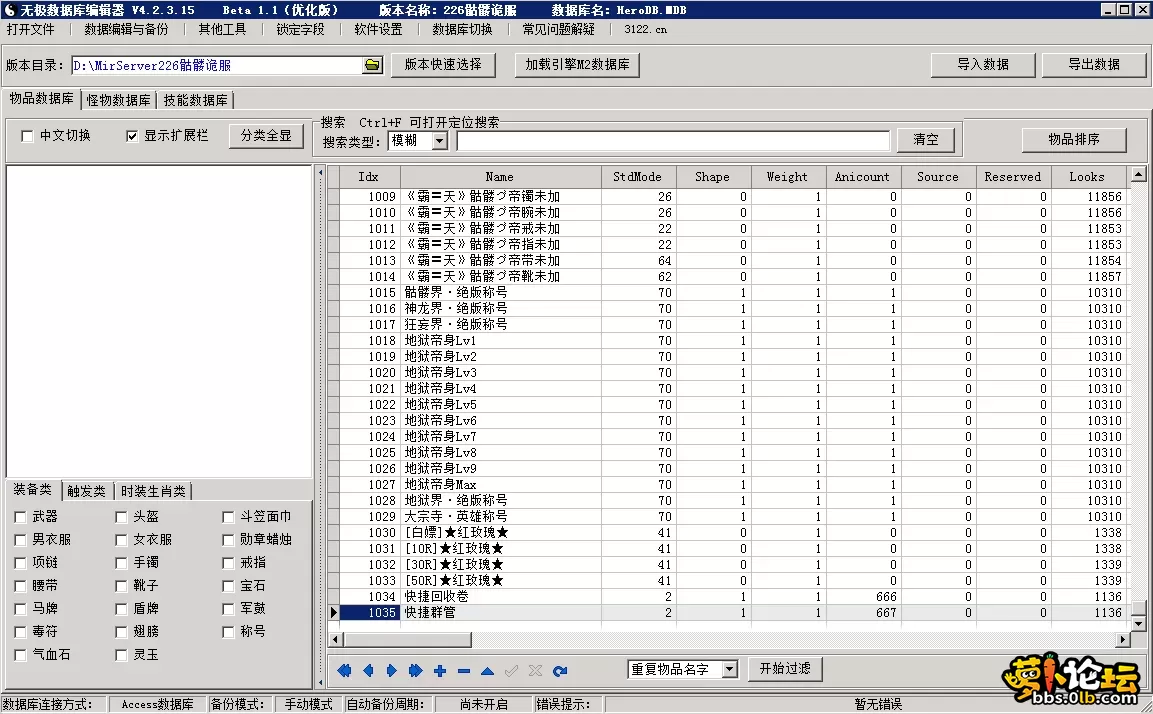This screenshot has height=714, width=1153.
Task: Select 时装生肖类 tab
Action: 153,491
